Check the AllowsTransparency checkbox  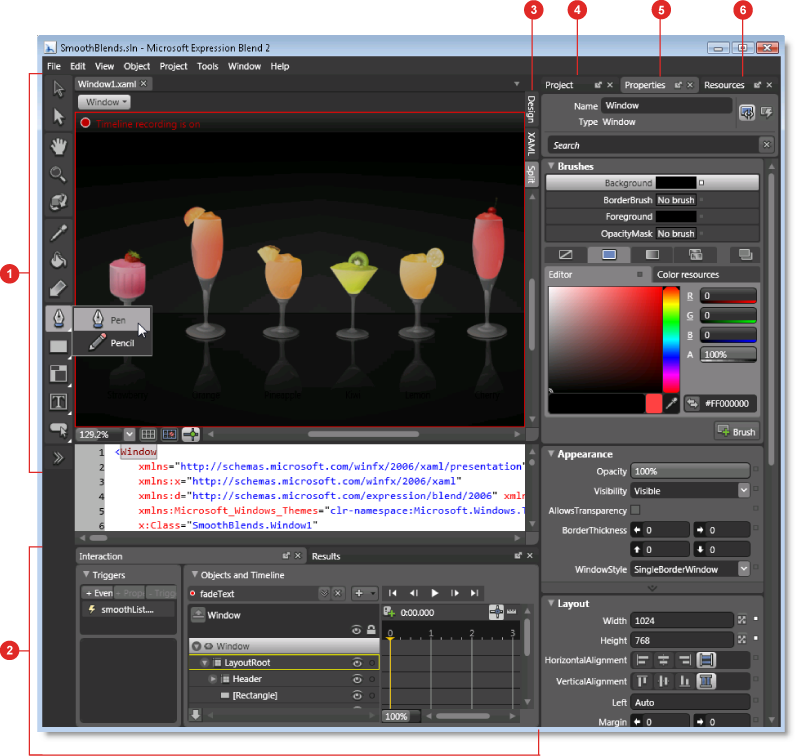tap(636, 511)
